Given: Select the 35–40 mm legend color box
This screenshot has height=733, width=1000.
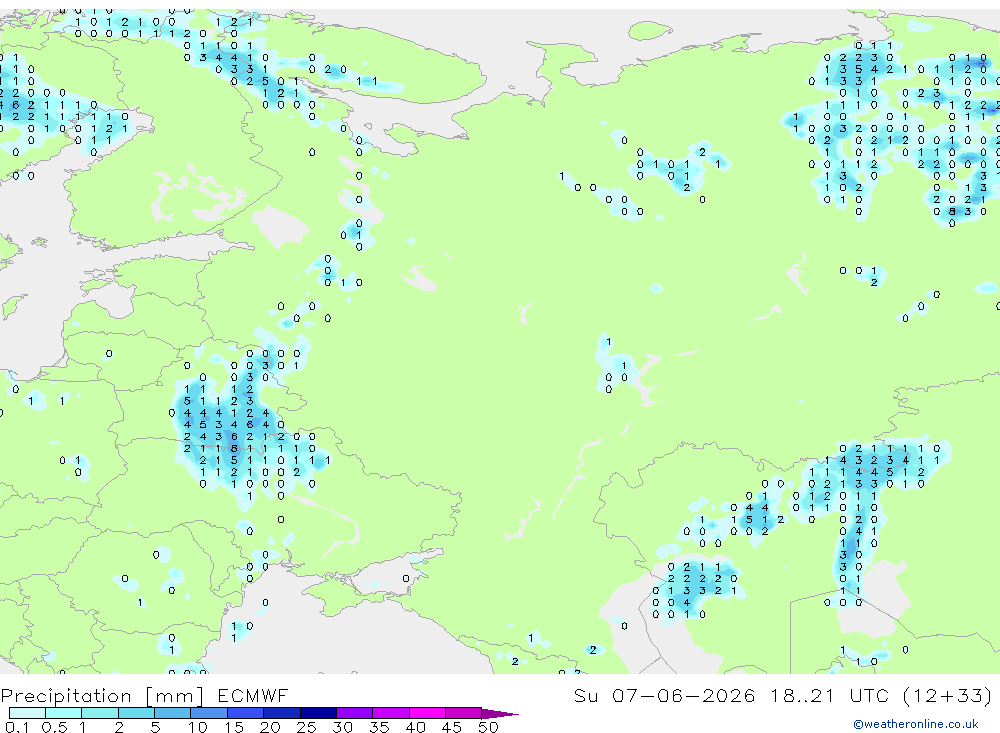Looking at the screenshot, I should pyautogui.click(x=391, y=713).
